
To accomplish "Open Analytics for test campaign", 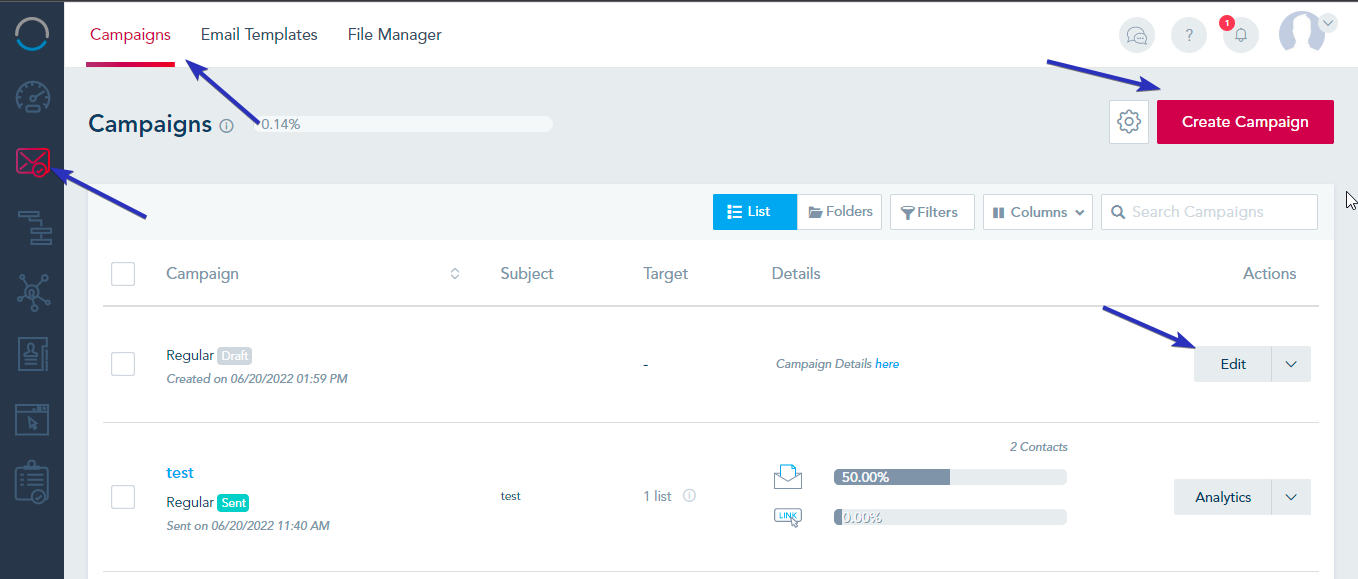I will (x=1223, y=497).
